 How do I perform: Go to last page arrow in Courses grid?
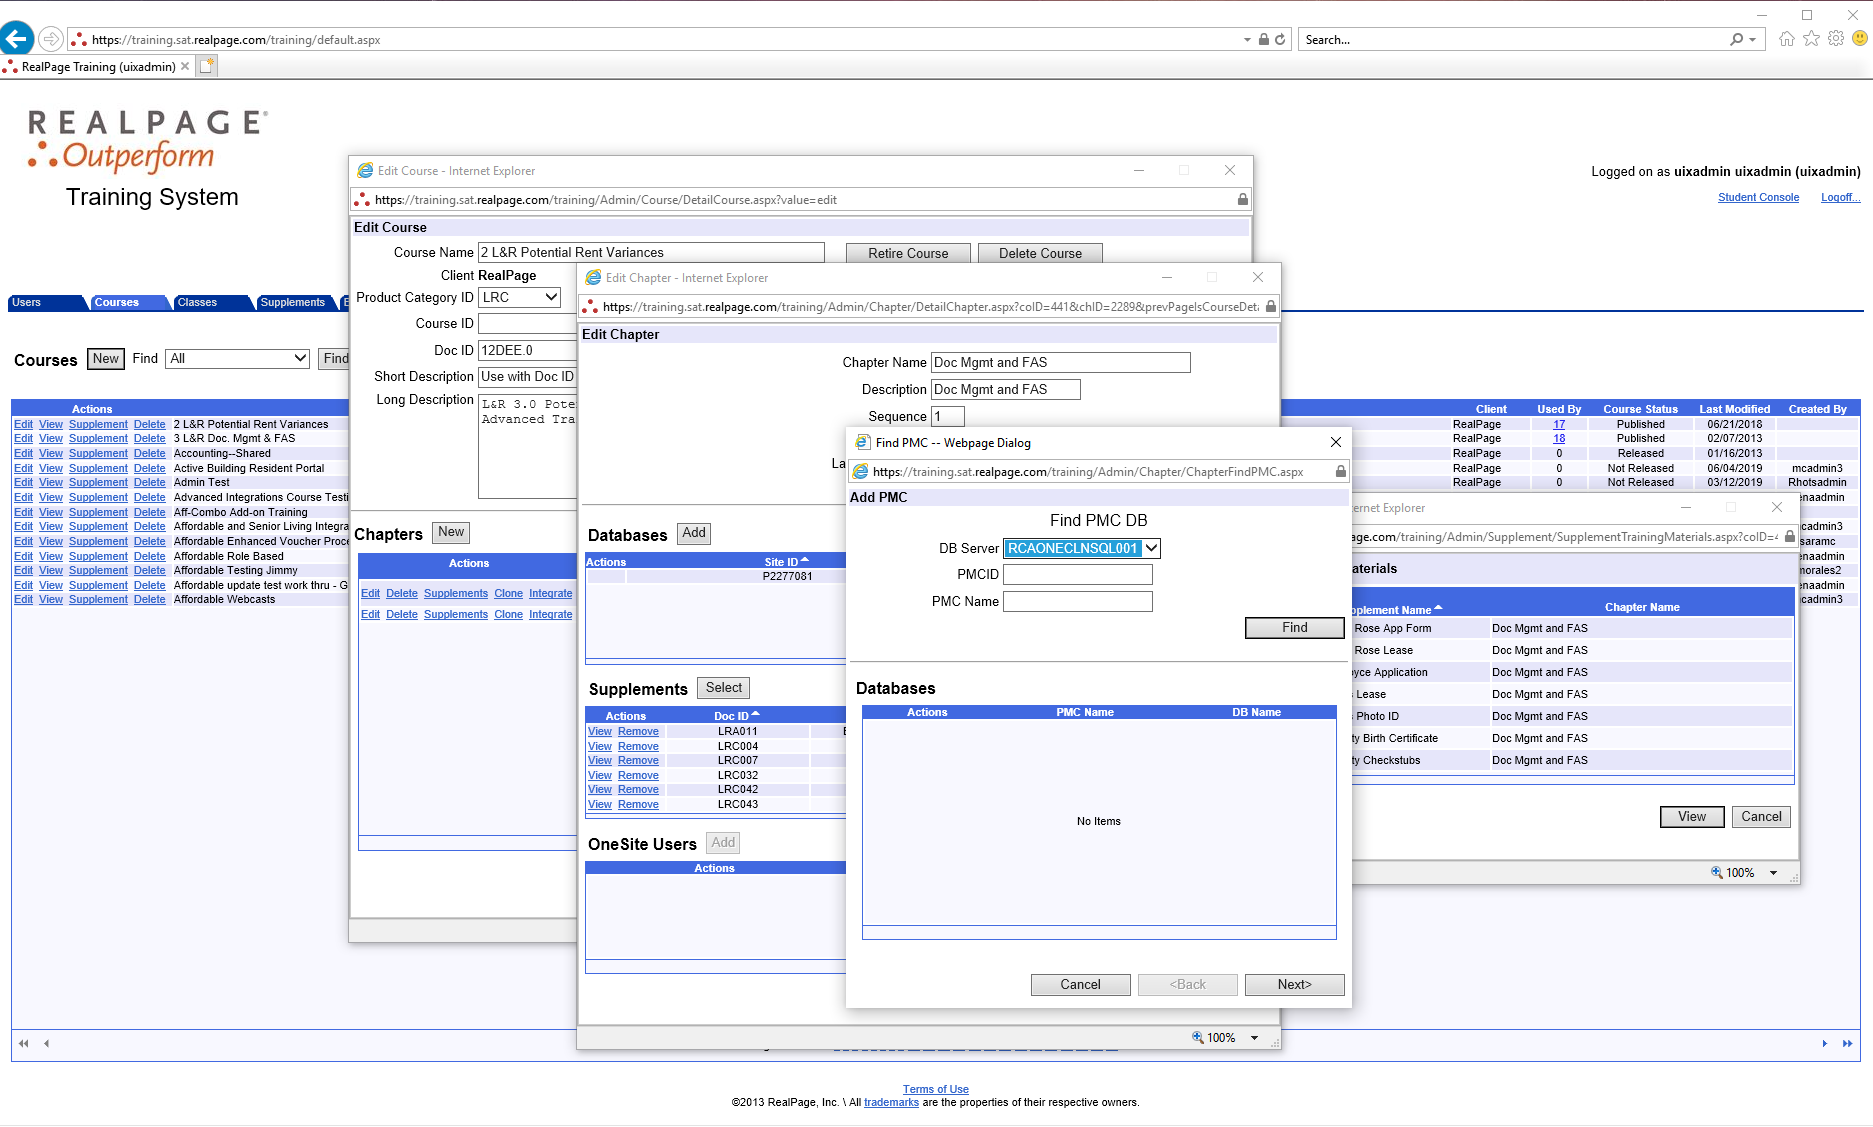click(1847, 1044)
